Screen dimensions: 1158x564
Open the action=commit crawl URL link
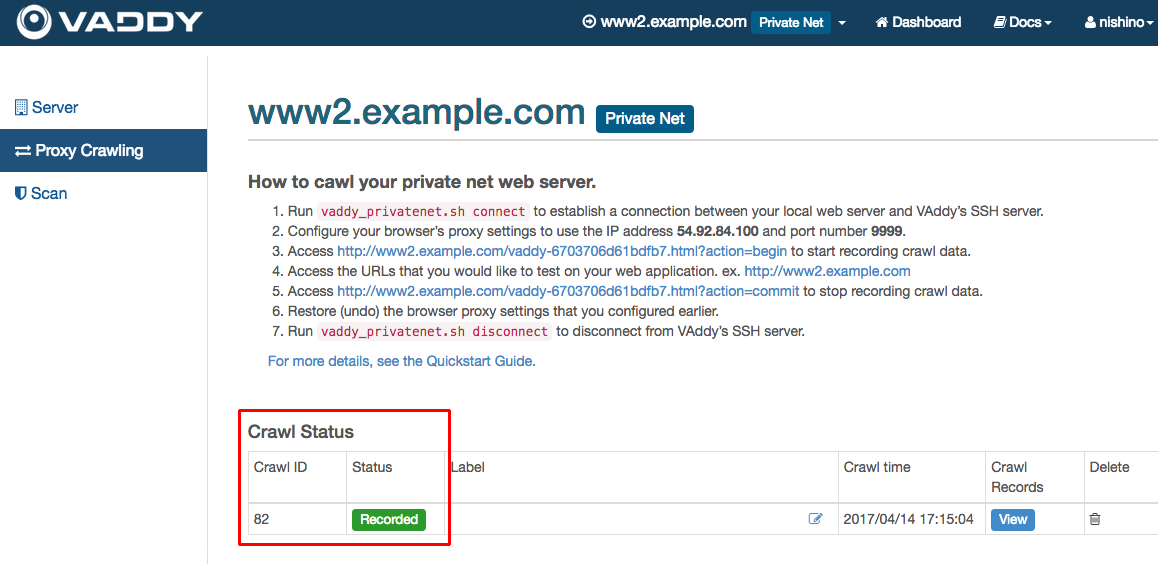click(568, 291)
